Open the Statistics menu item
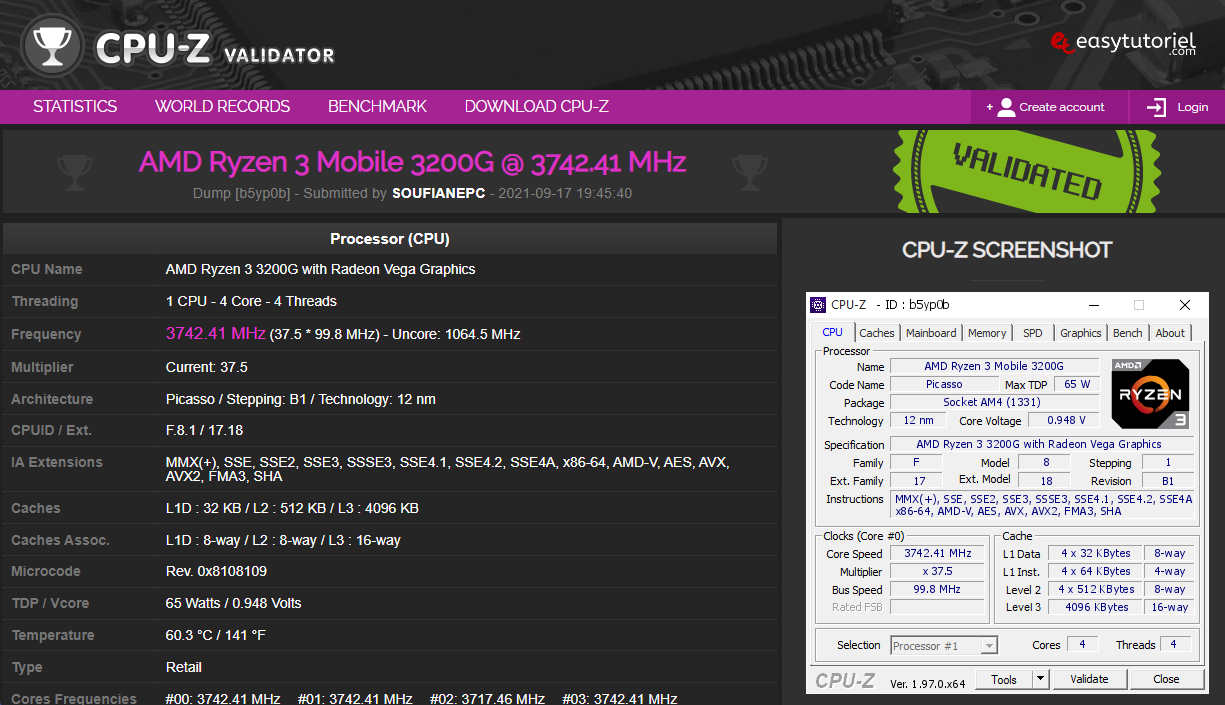This screenshot has width=1225, height=705. pyautogui.click(x=75, y=107)
